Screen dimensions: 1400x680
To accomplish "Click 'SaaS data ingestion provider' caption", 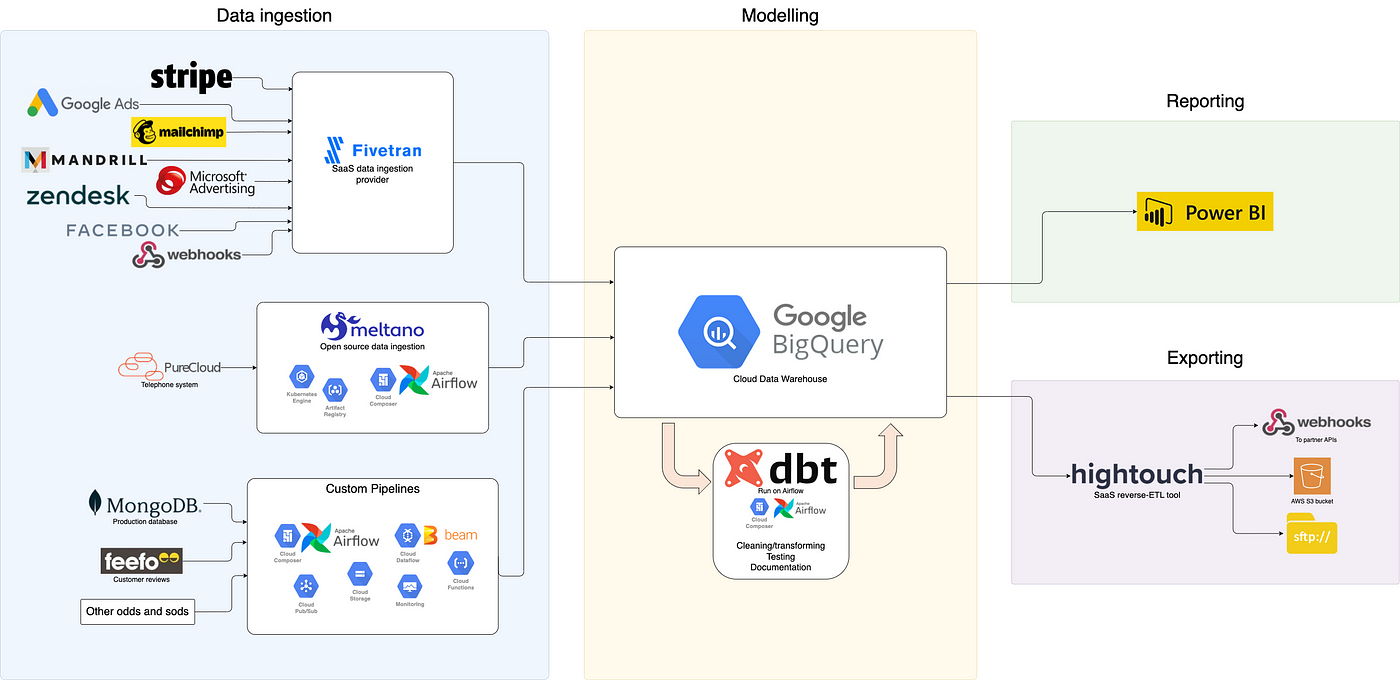I will [x=372, y=174].
